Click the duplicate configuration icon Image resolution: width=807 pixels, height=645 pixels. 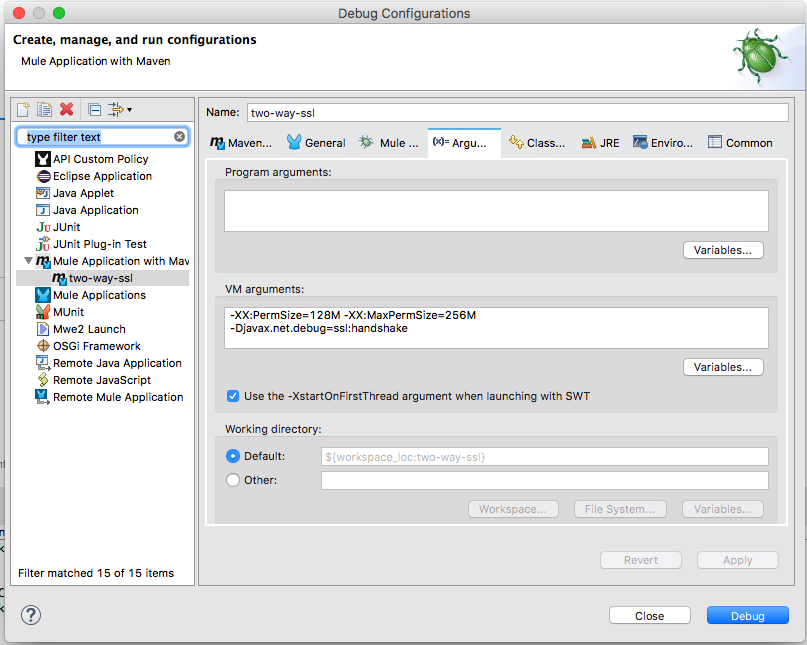(x=44, y=109)
